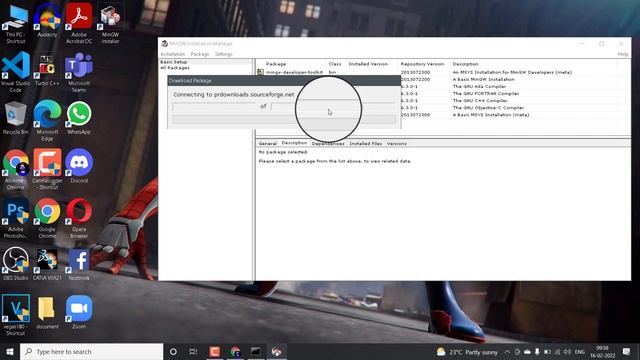Click the Windows Start button
The image size is (640, 360).
point(10,351)
